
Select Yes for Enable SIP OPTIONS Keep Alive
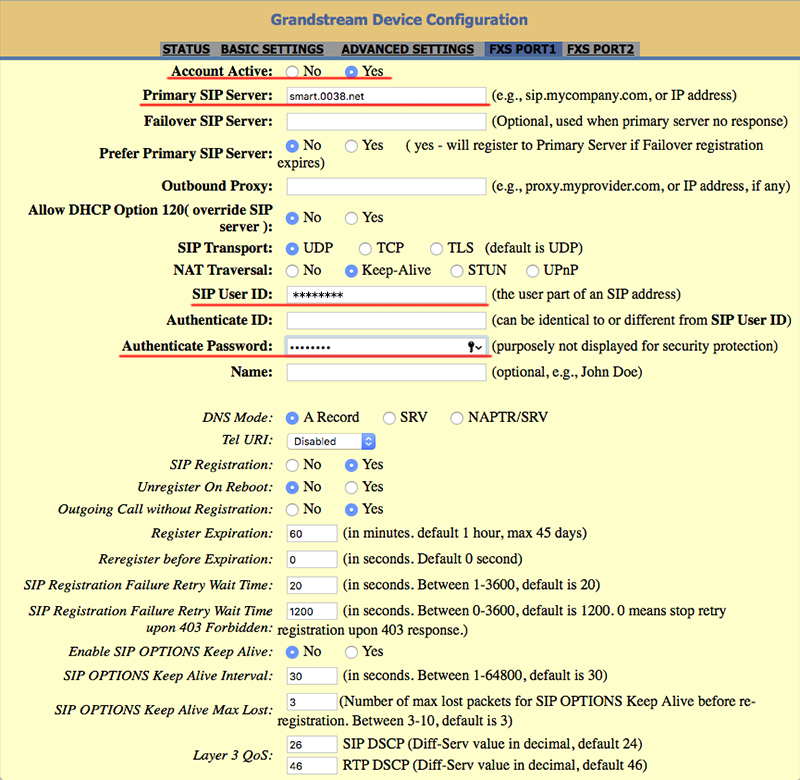(351, 652)
